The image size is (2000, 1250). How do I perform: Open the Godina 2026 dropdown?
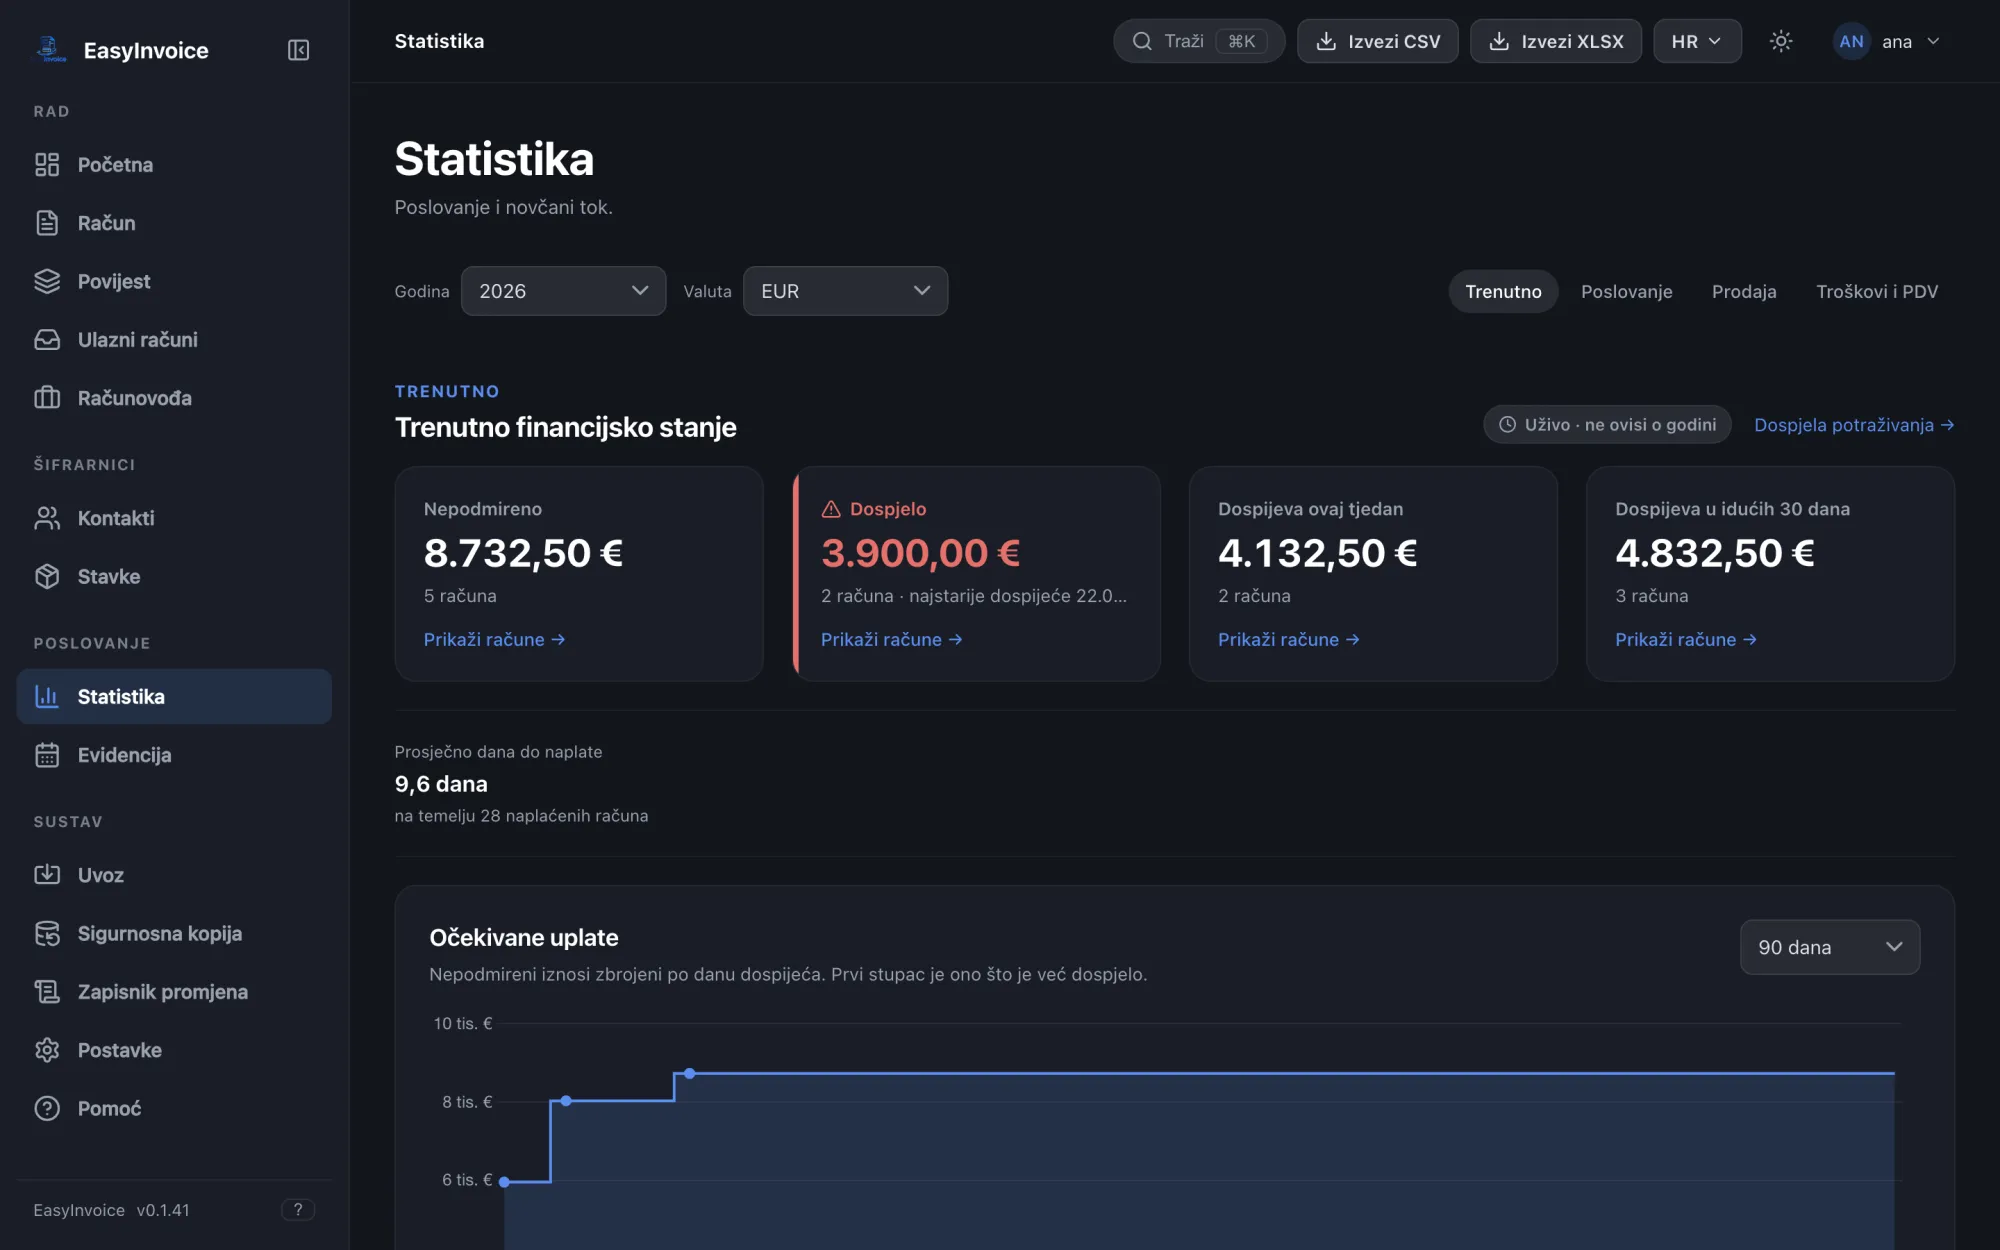563,291
